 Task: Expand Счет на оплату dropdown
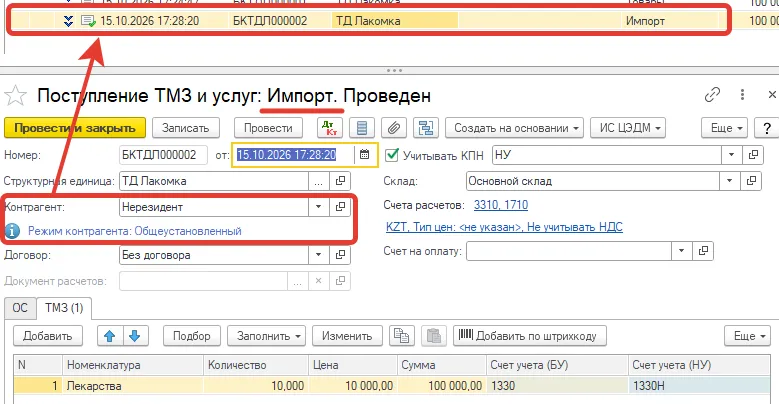click(682, 251)
